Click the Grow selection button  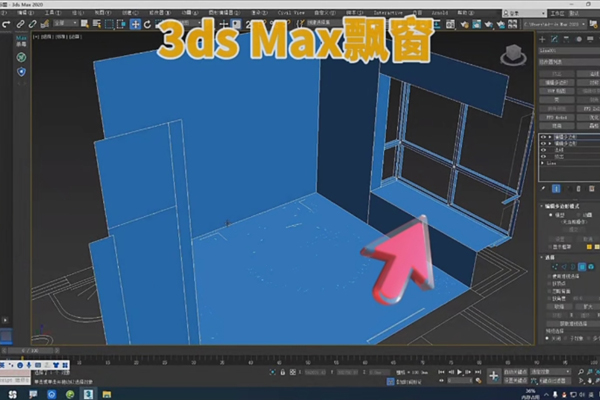(x=588, y=307)
